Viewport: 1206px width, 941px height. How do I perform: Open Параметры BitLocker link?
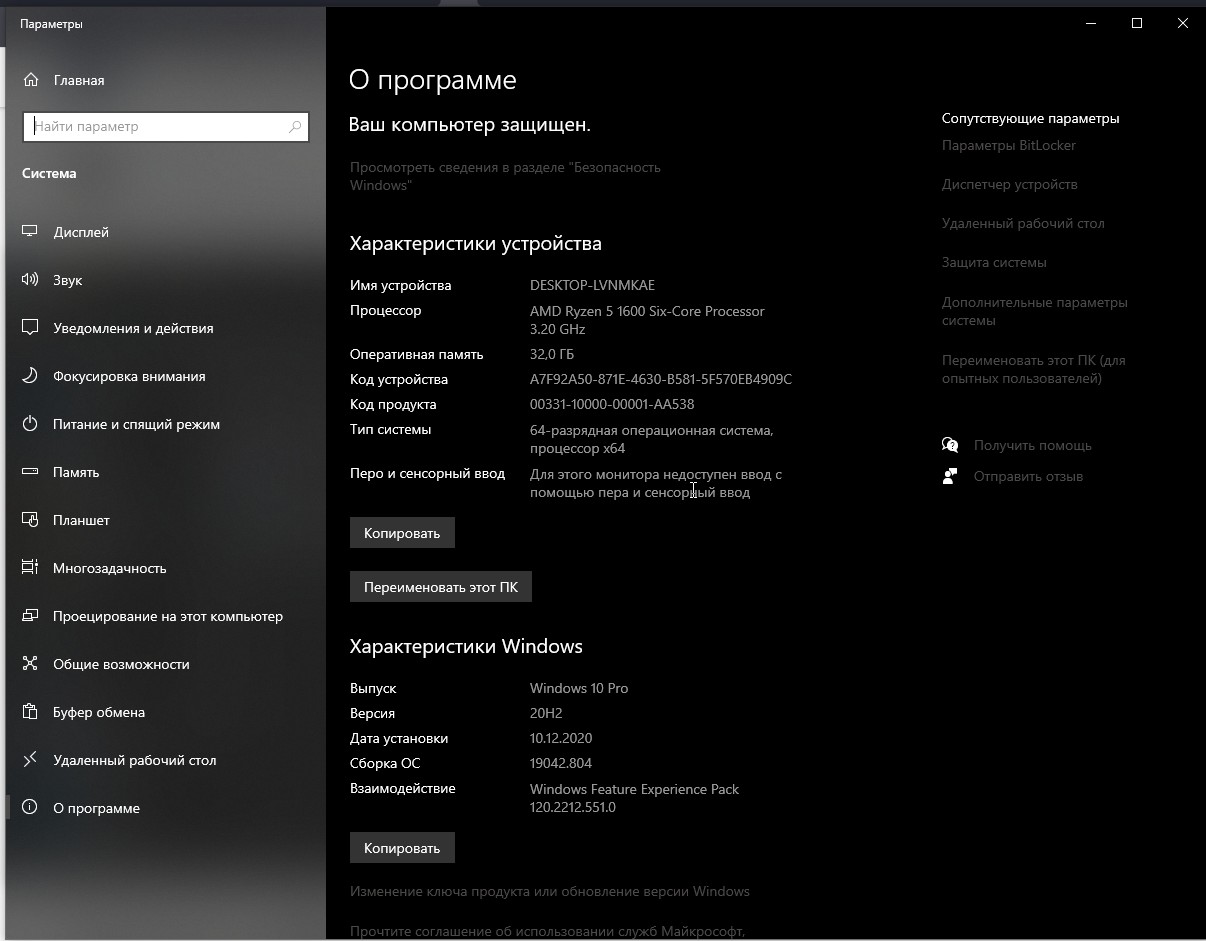[1009, 145]
